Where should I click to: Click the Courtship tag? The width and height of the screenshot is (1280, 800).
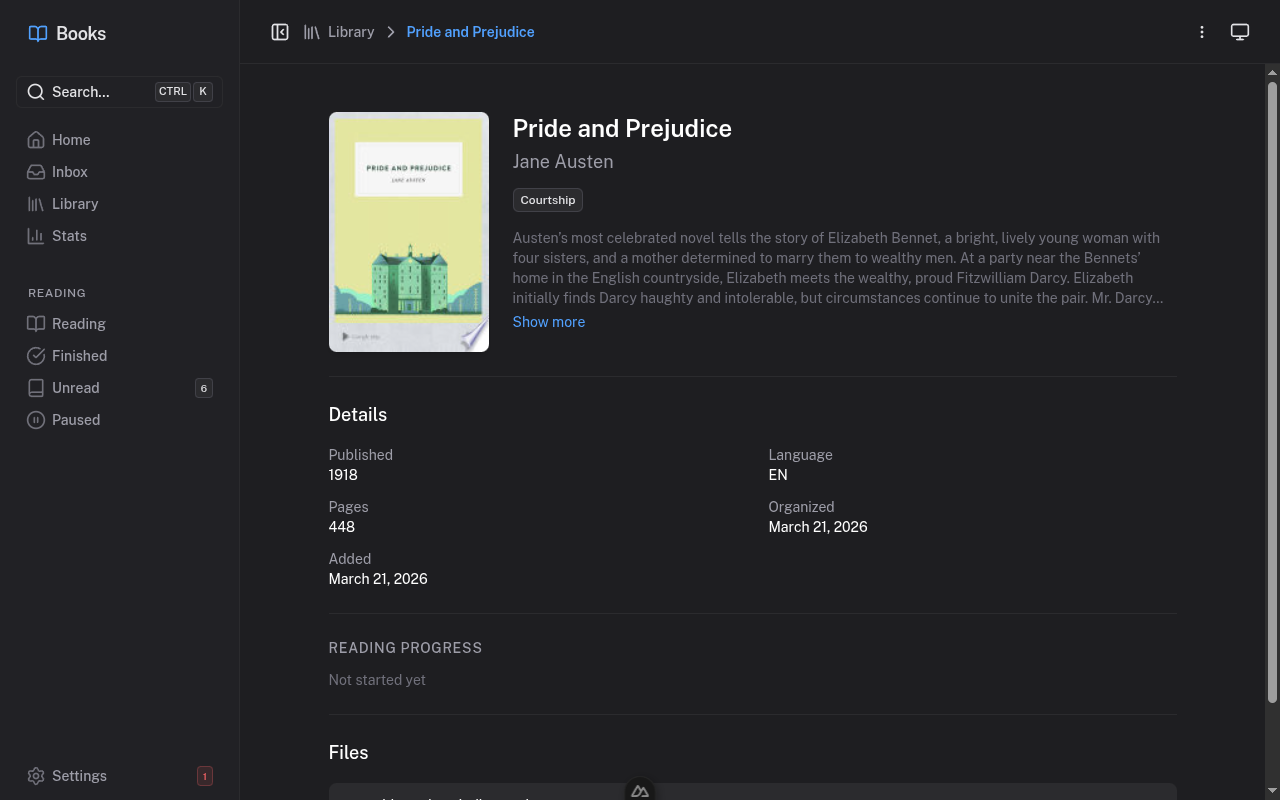548,200
